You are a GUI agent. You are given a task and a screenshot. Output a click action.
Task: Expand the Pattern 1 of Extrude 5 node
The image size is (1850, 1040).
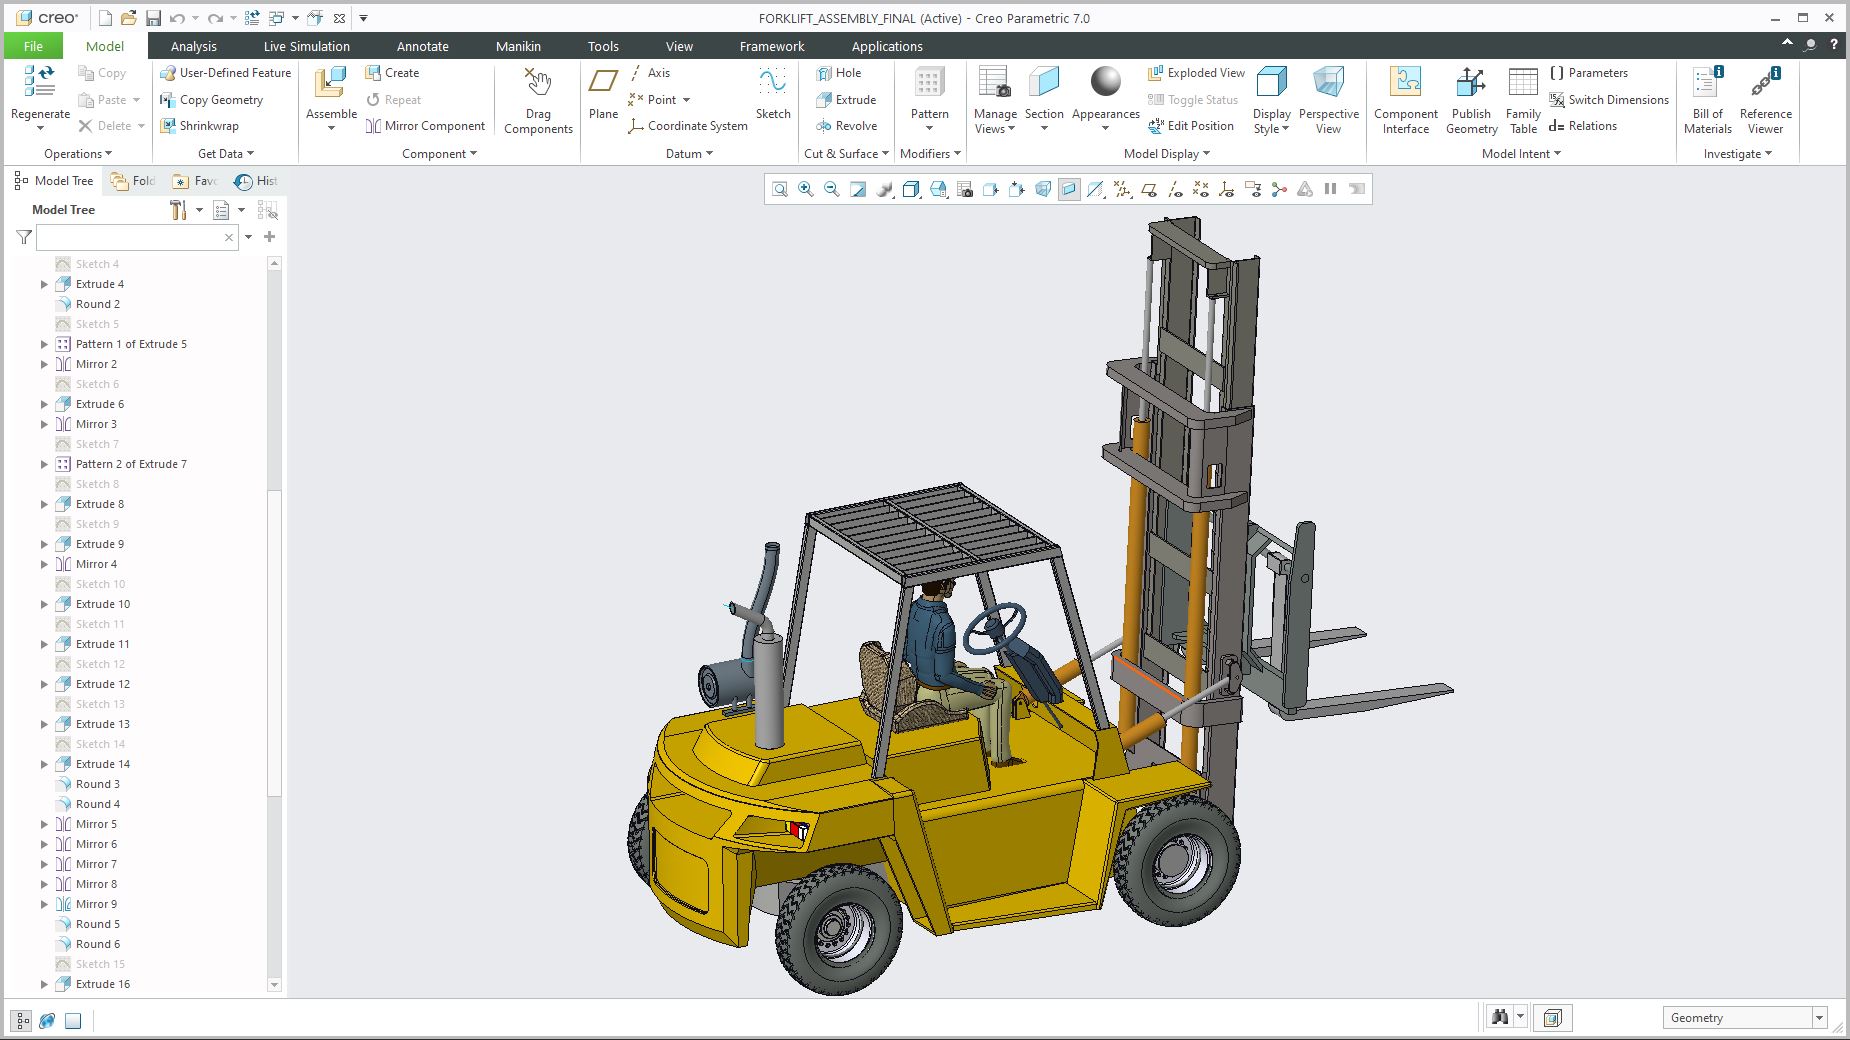click(43, 343)
